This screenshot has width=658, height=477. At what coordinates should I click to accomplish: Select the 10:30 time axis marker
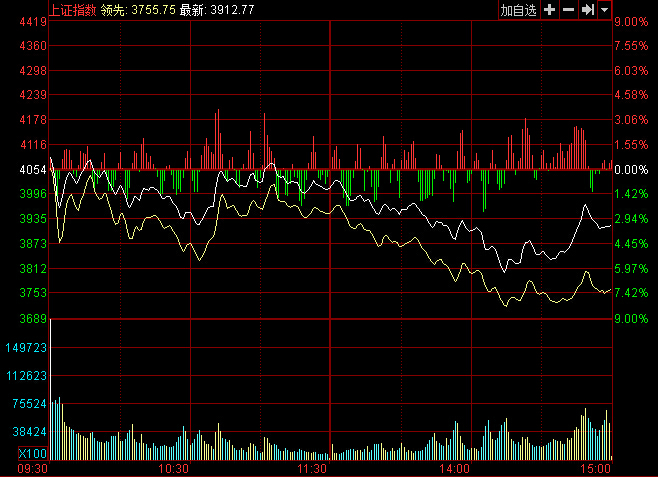point(175,468)
